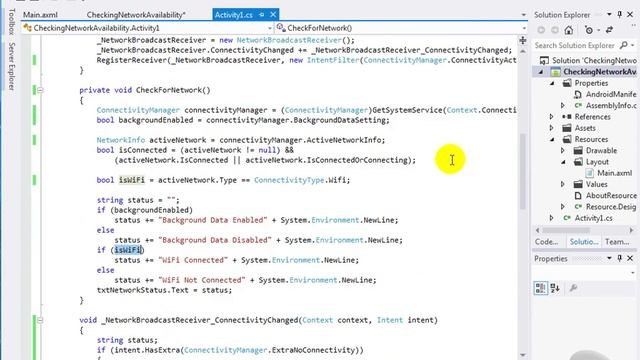The height and width of the screenshot is (360, 640).
Task: Collapse the Properties folder node
Action: (x=552, y=83)
